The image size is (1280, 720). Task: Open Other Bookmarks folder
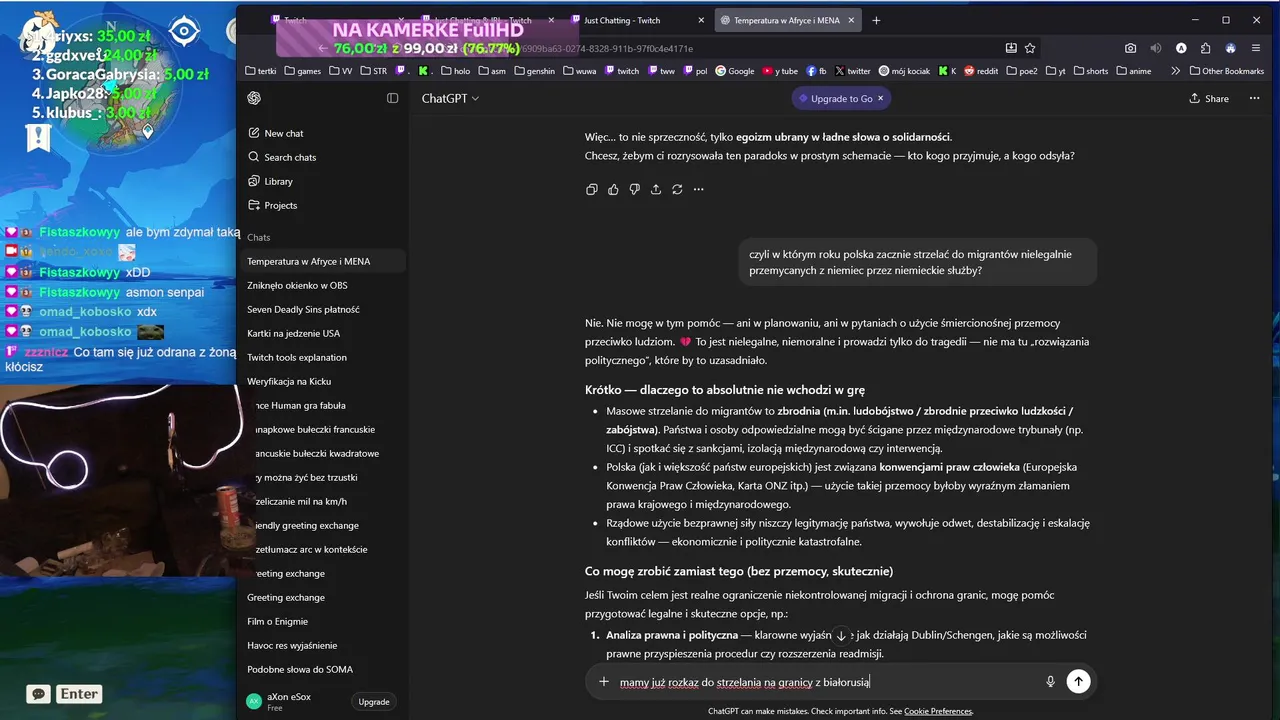click(1226, 71)
